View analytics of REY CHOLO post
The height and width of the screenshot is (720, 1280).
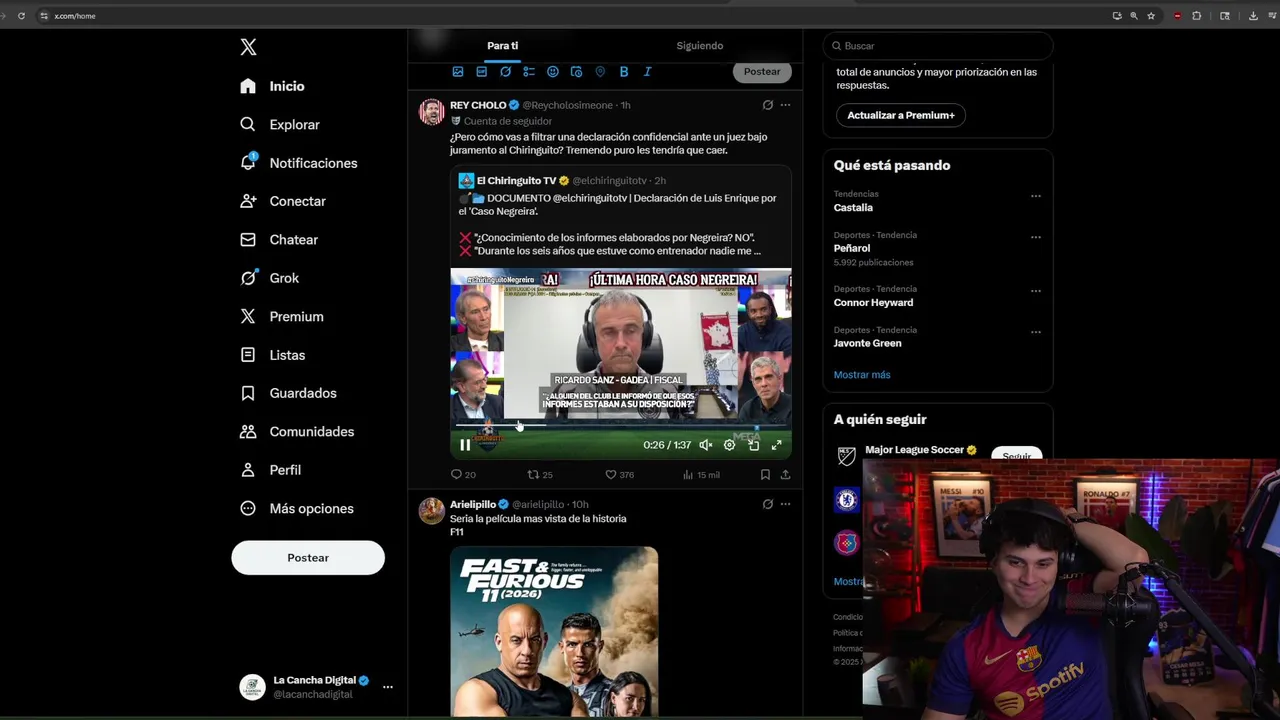701,475
